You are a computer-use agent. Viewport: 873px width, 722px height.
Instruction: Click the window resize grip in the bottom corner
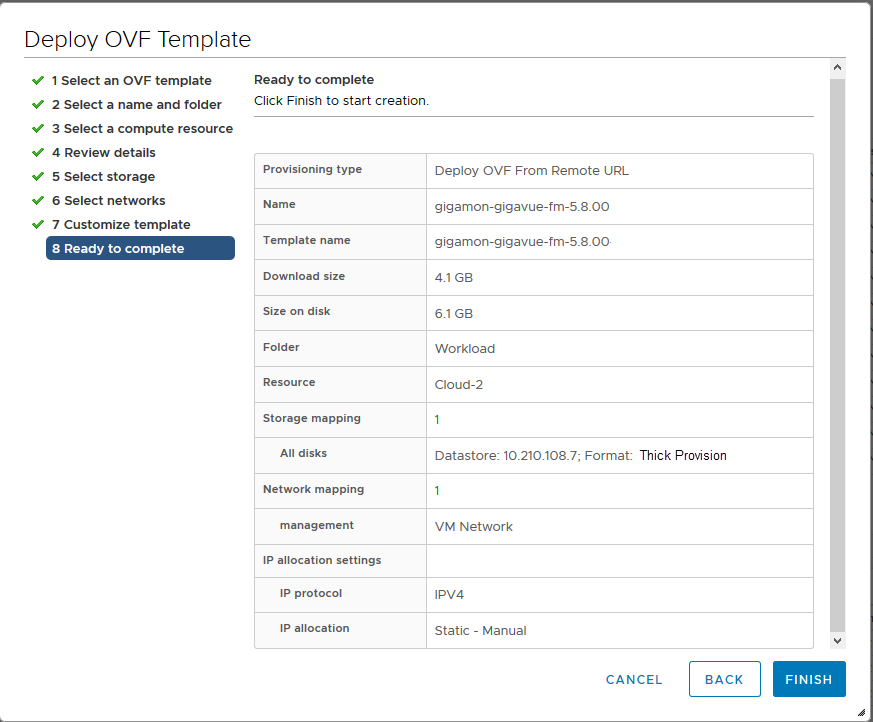coord(861,712)
